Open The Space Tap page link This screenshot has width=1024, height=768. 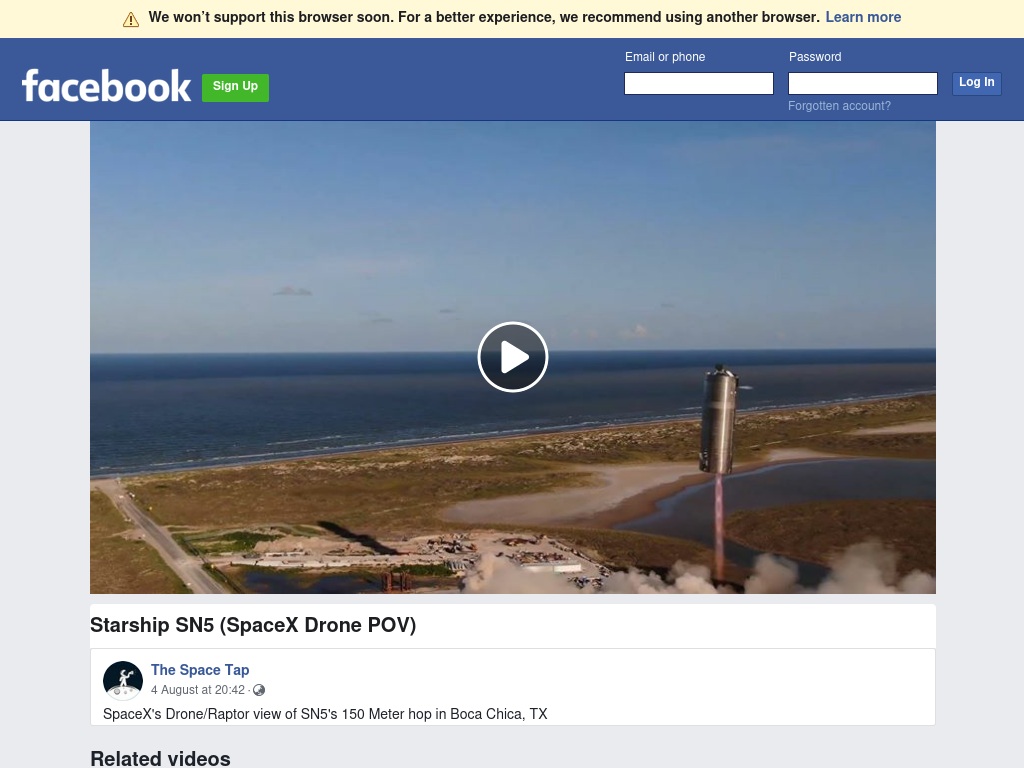point(200,670)
